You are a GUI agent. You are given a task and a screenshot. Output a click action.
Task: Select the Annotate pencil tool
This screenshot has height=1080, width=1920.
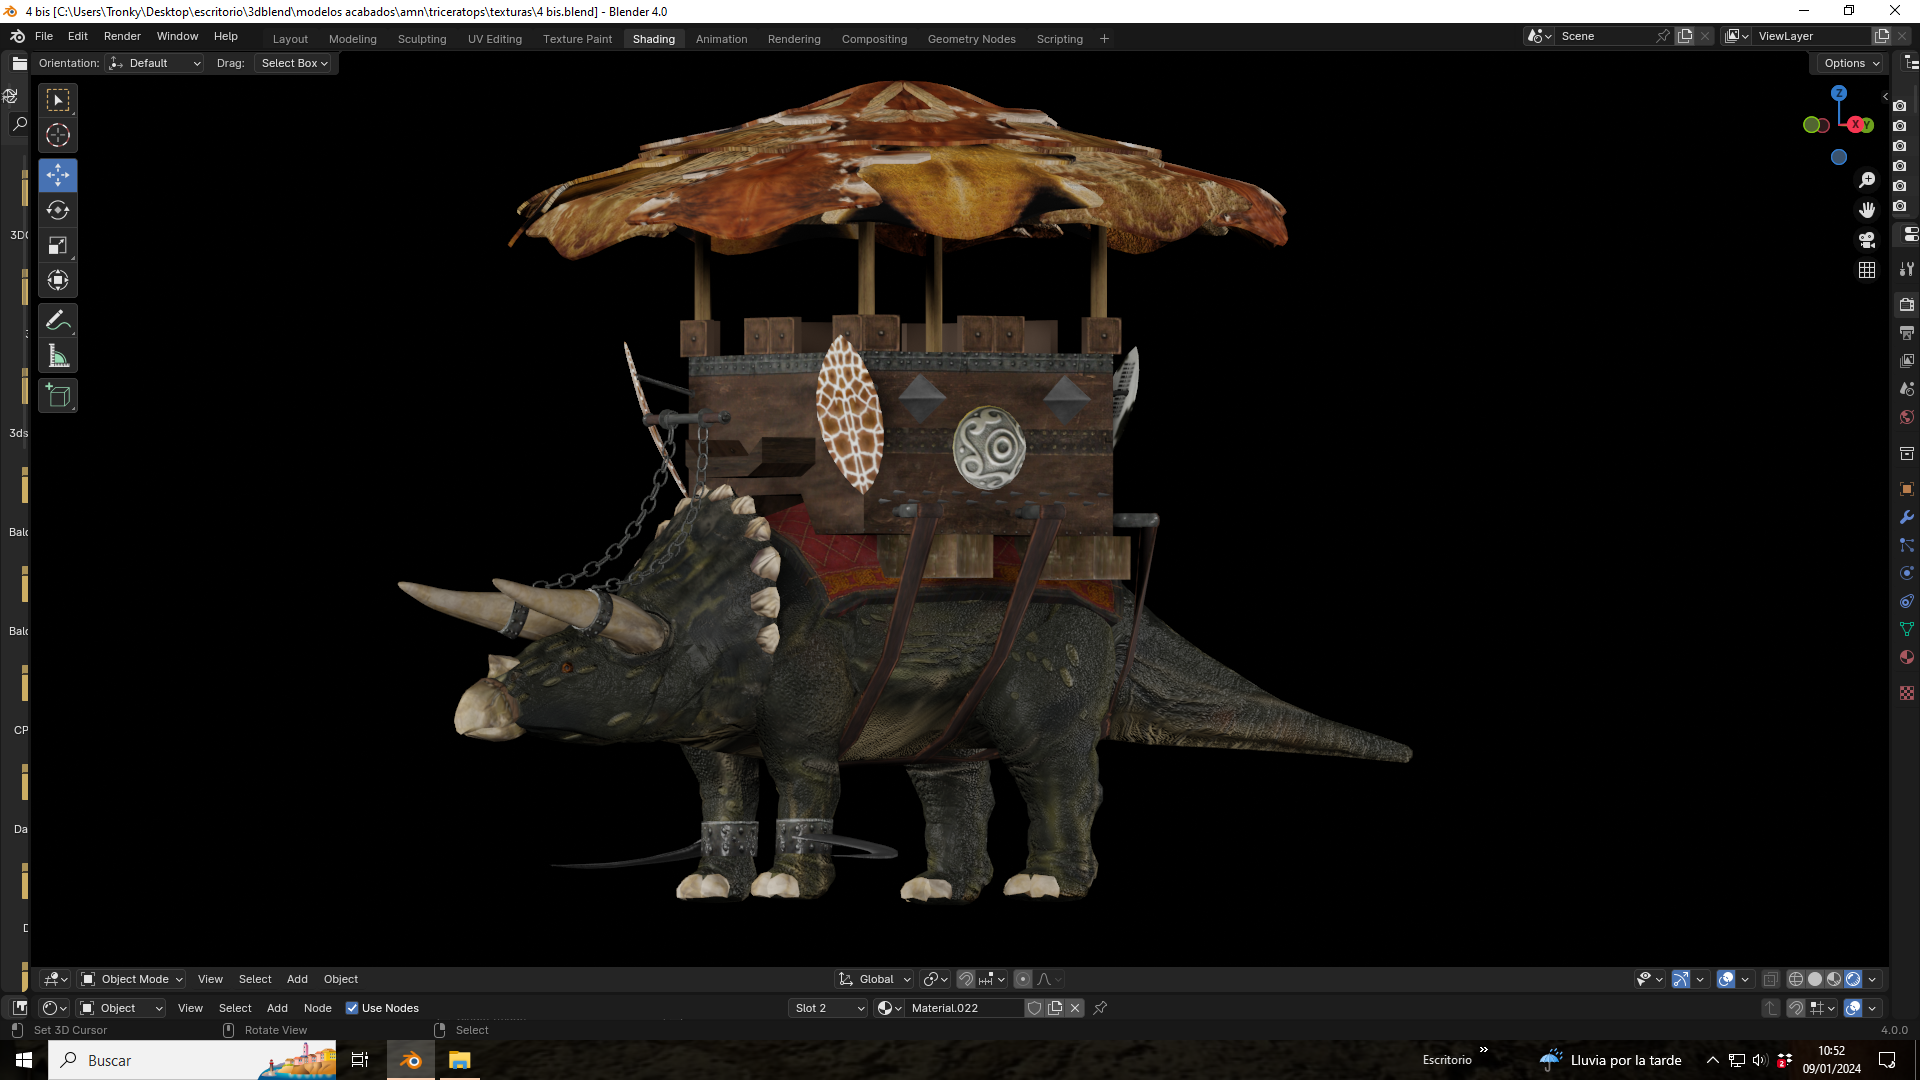(58, 321)
